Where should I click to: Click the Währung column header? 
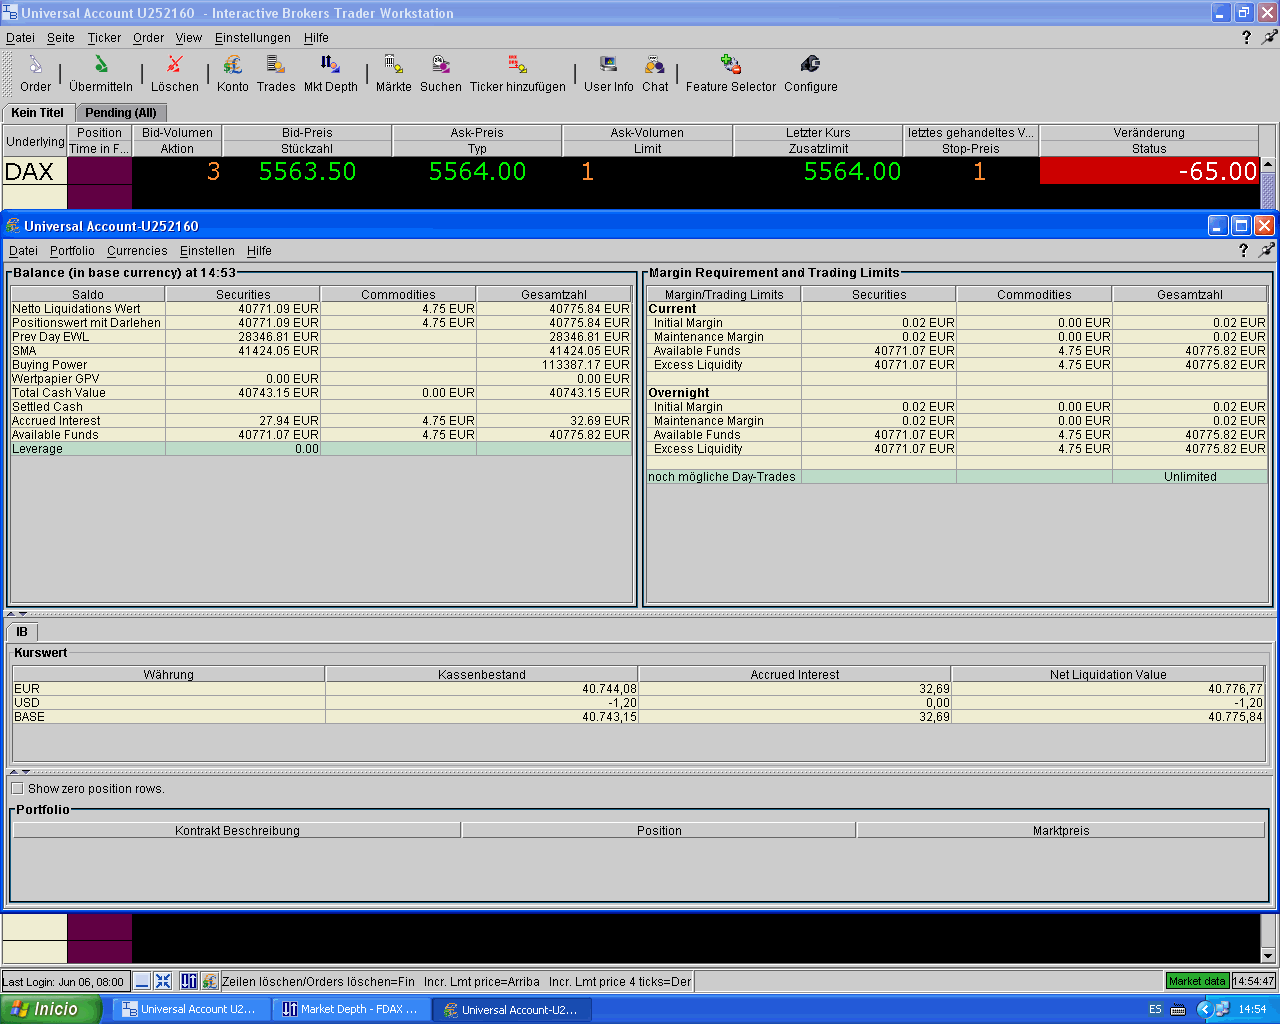pos(168,674)
